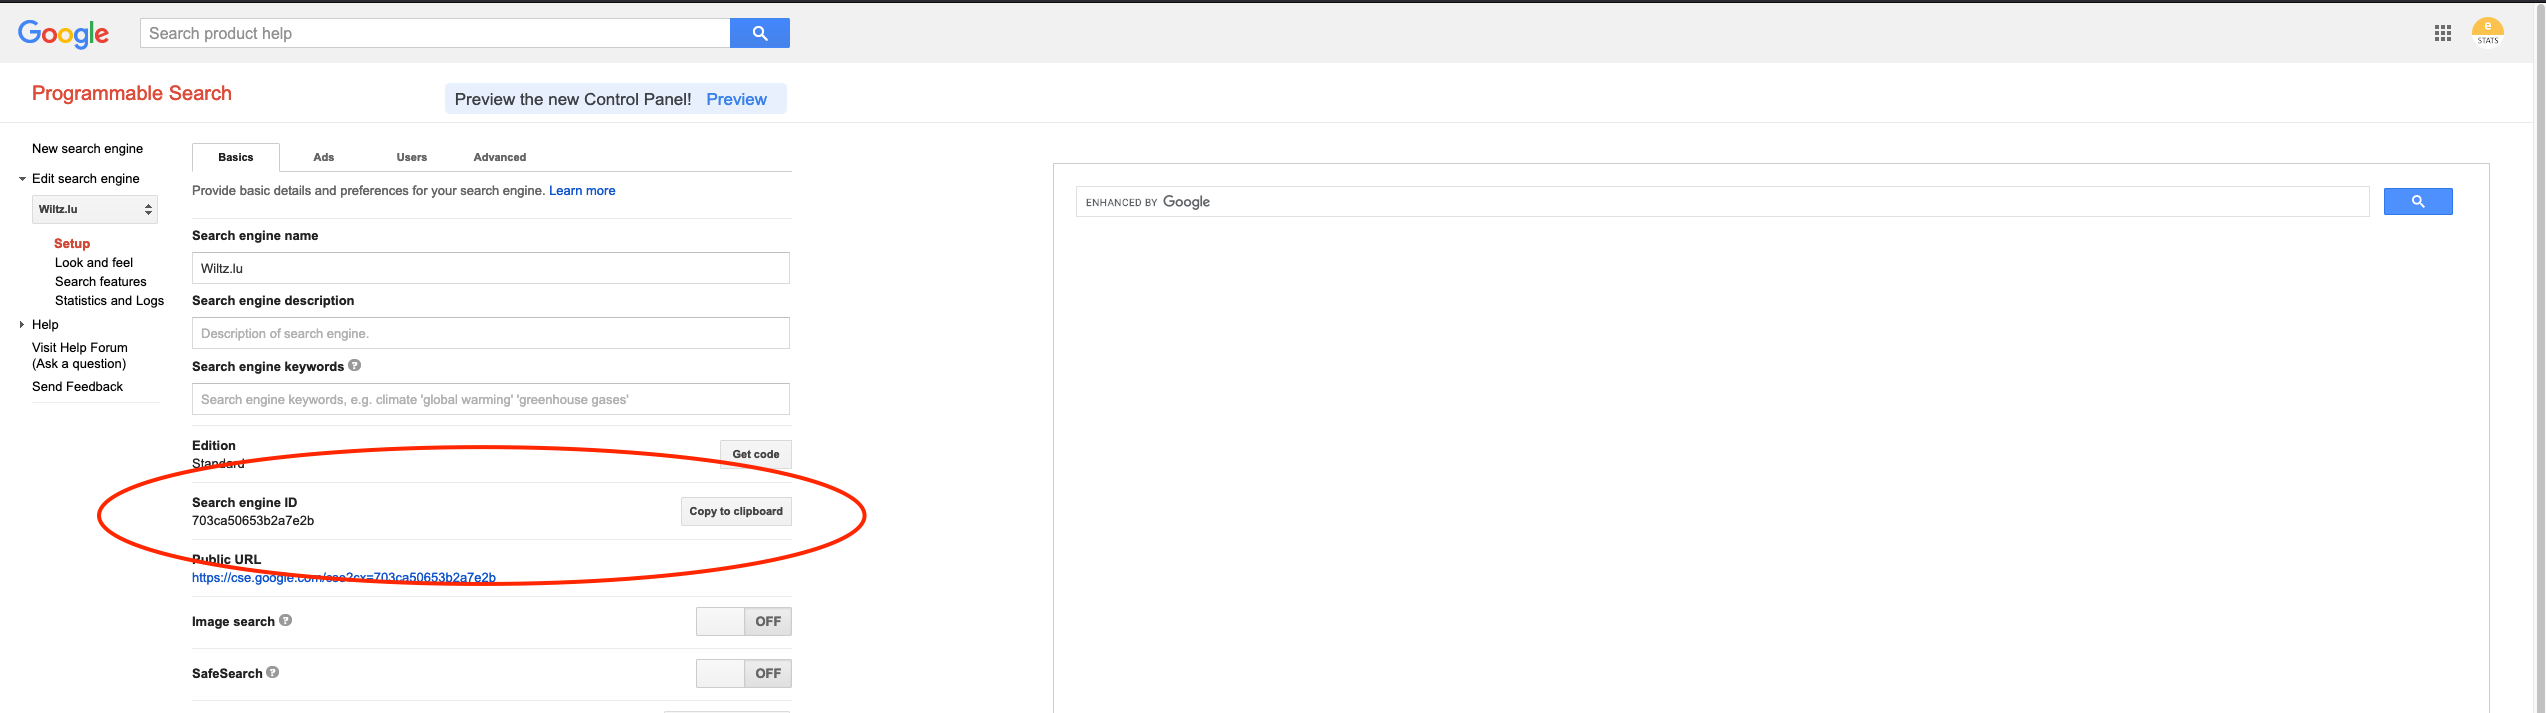
Task: Open Look and feel in sidebar
Action: coord(94,262)
